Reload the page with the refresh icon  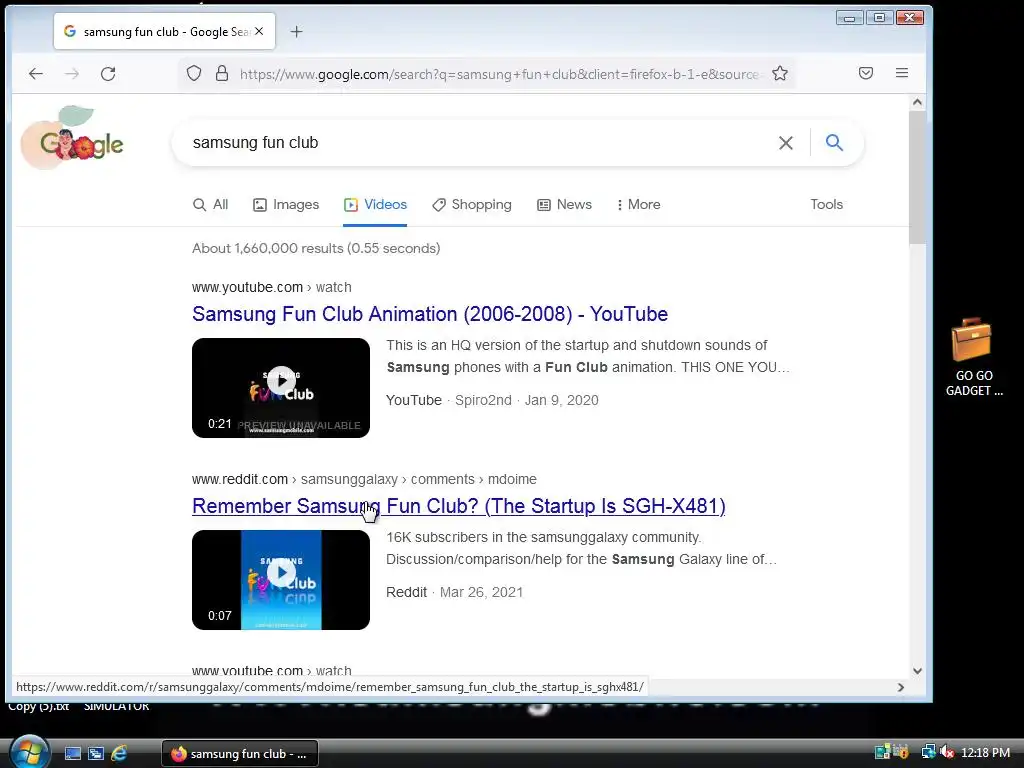[x=108, y=74]
